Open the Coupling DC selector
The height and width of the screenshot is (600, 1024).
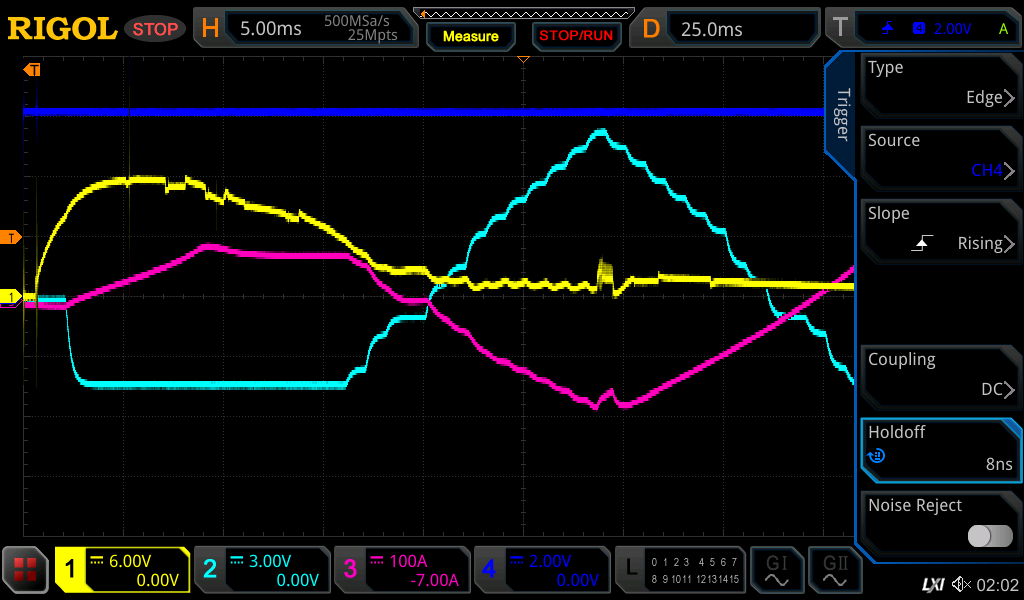(940, 376)
